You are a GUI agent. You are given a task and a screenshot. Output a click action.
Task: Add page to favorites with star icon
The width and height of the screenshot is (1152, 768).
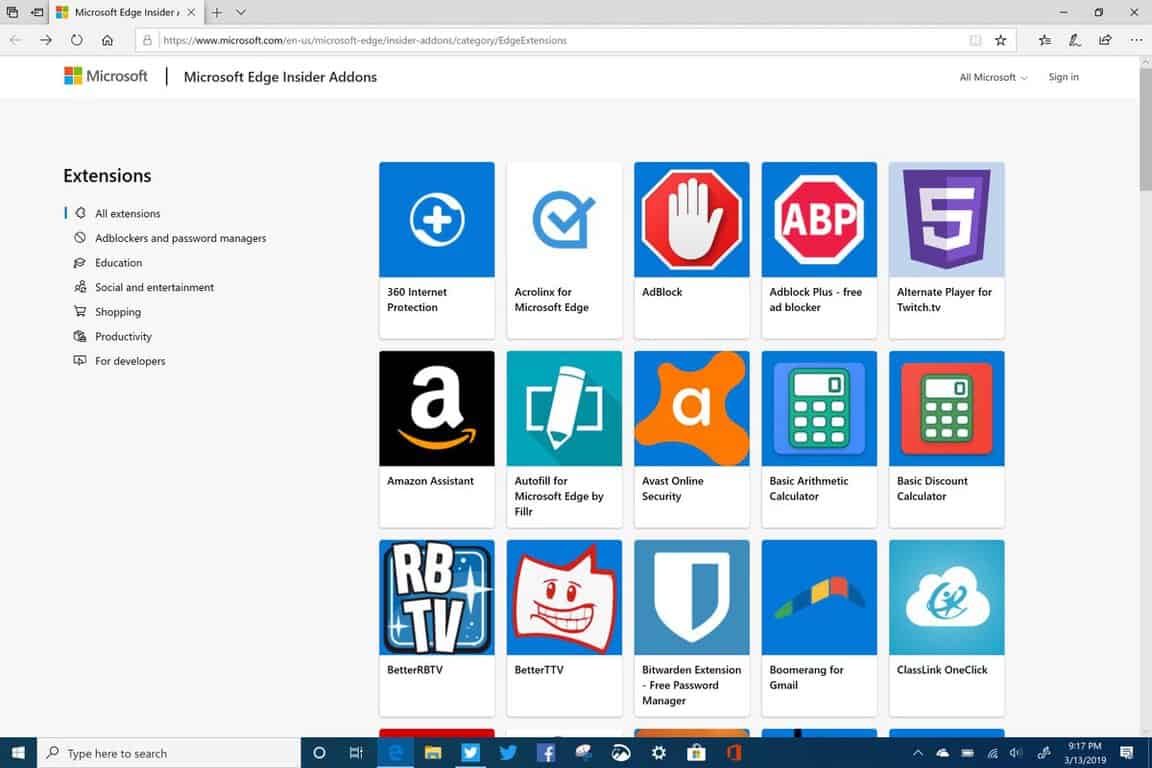click(1000, 40)
